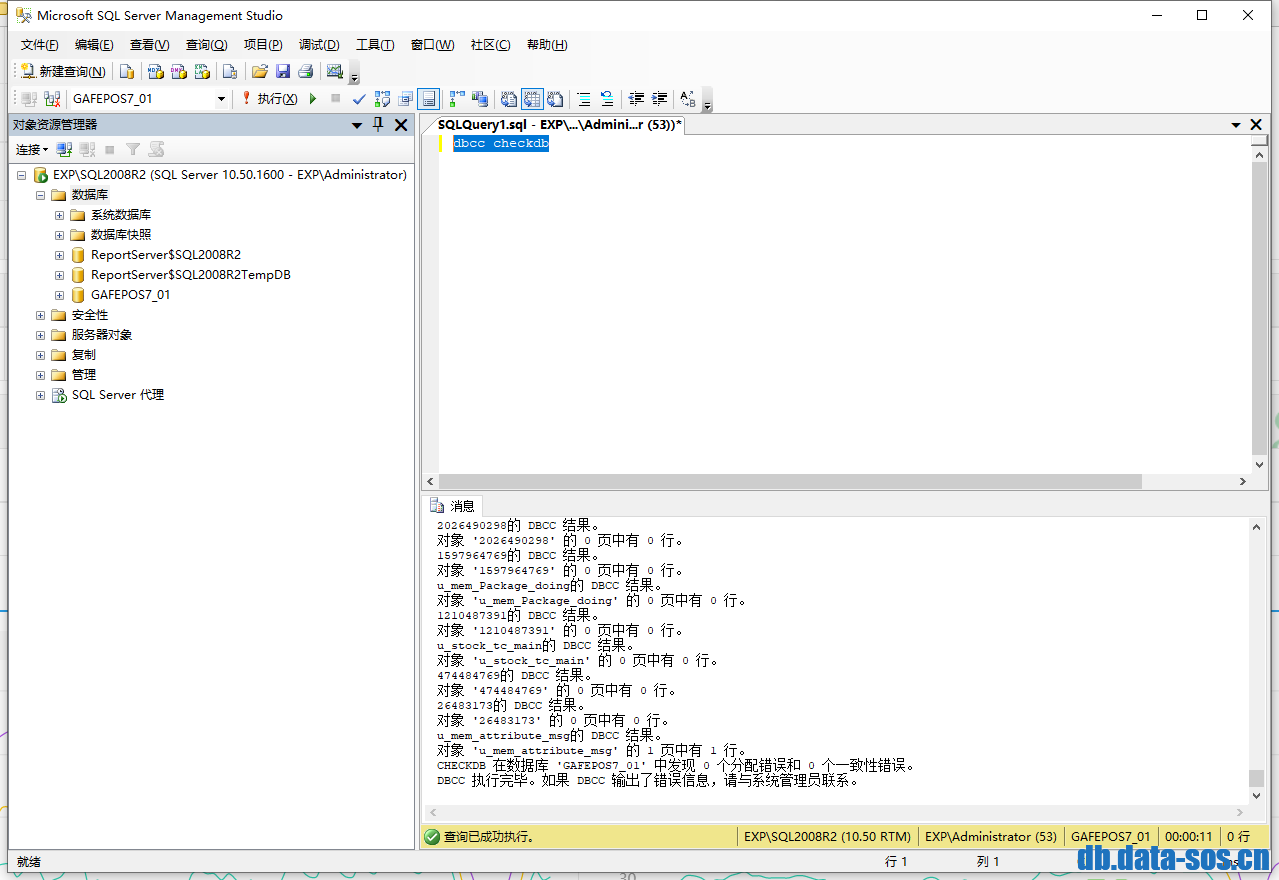Click the Increase Indent icon
Viewport: 1279px width, 880px height.
click(x=659, y=99)
